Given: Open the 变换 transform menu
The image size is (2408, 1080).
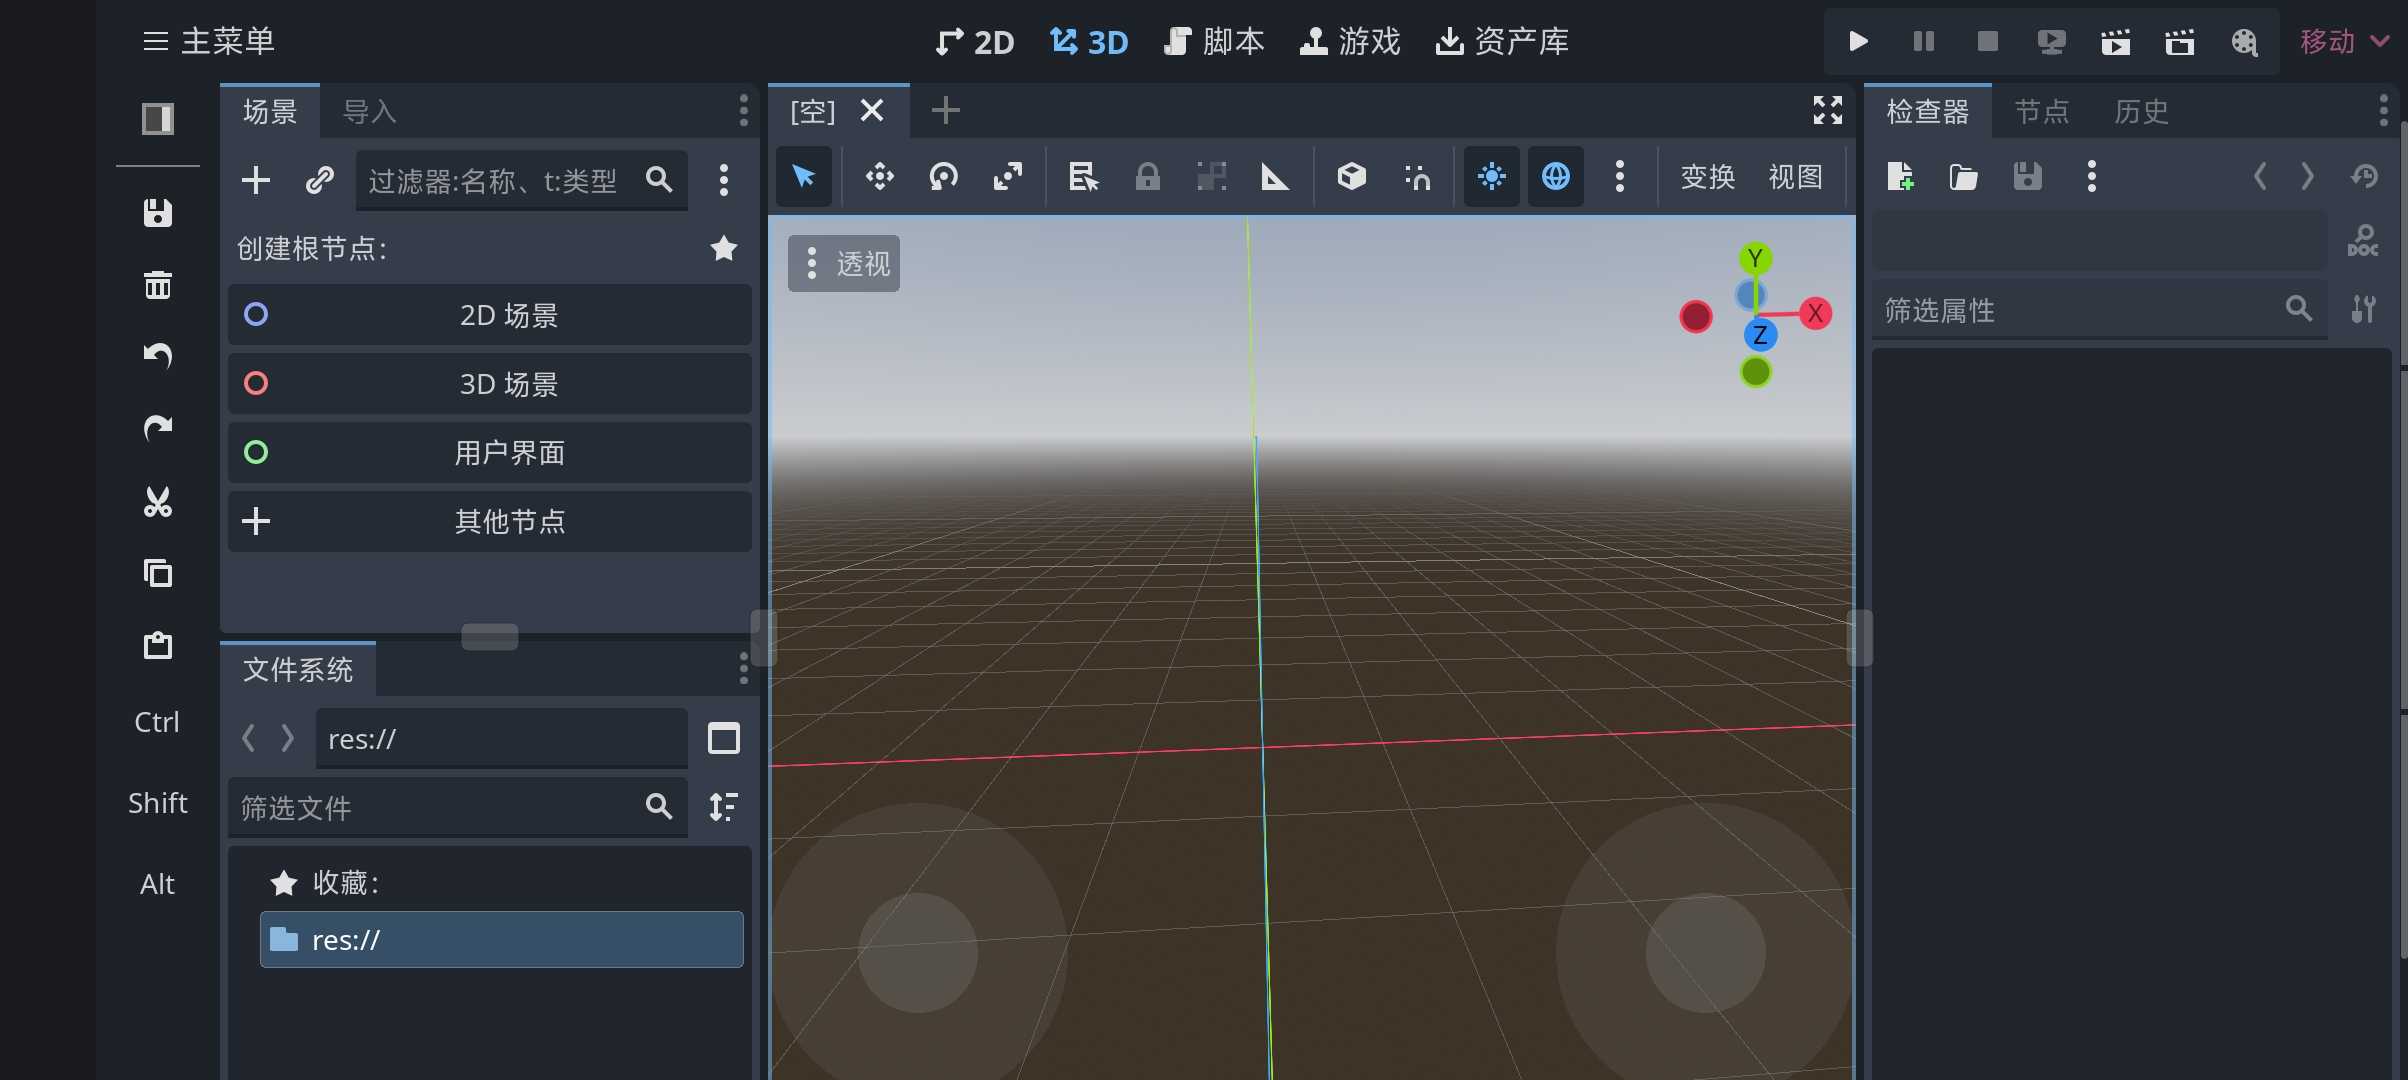Looking at the screenshot, I should (1707, 177).
